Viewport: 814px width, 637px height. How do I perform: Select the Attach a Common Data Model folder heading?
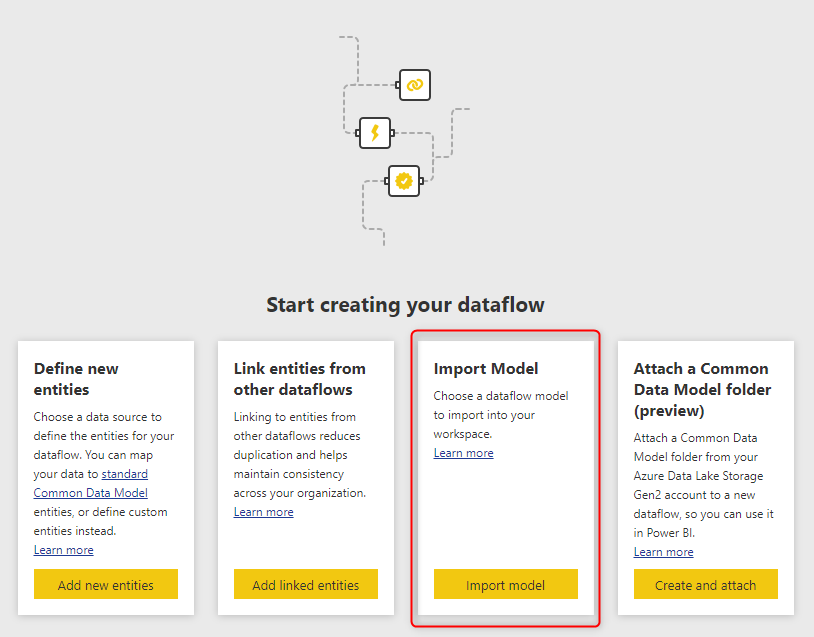702,389
